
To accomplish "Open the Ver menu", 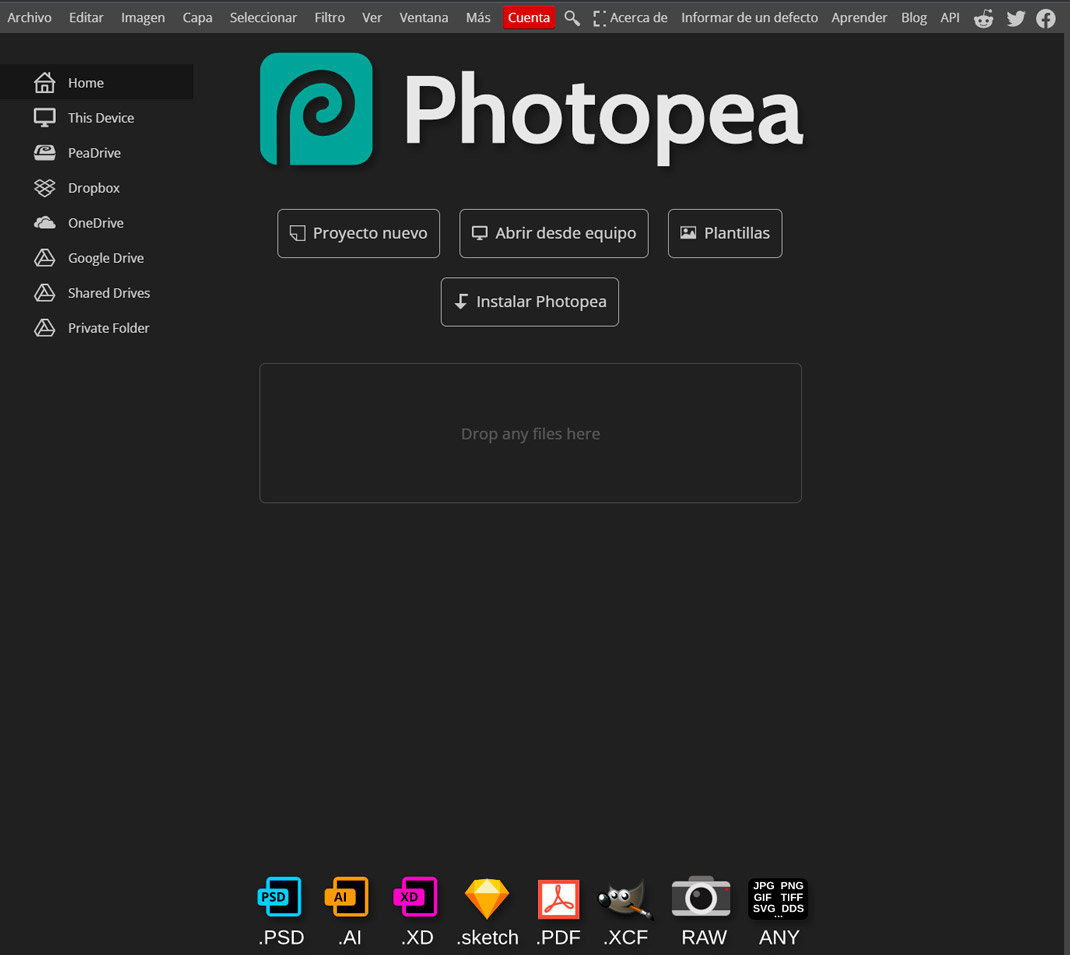I will [x=372, y=18].
